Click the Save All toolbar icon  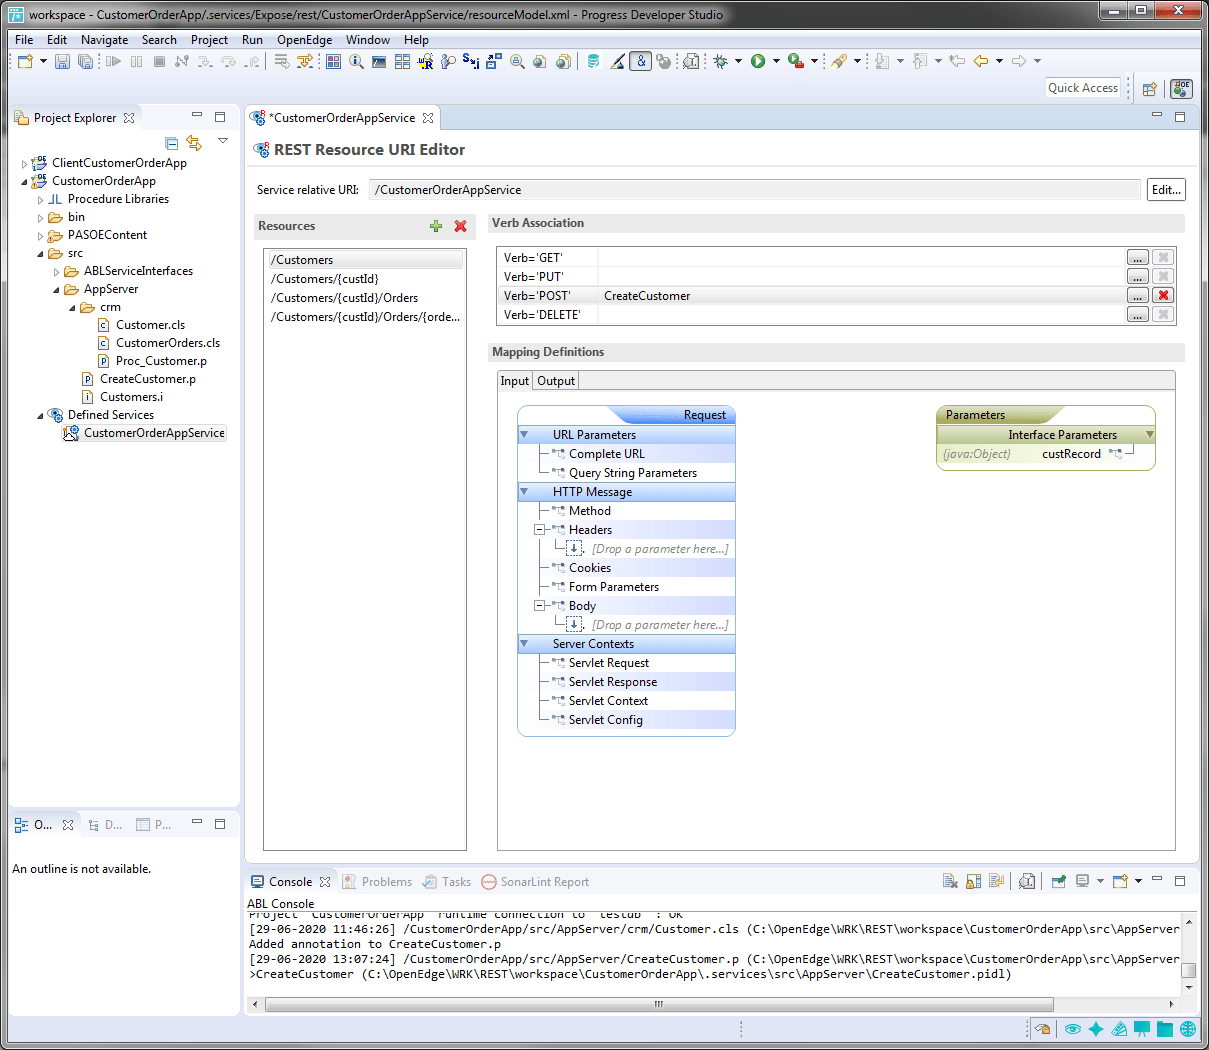(86, 61)
